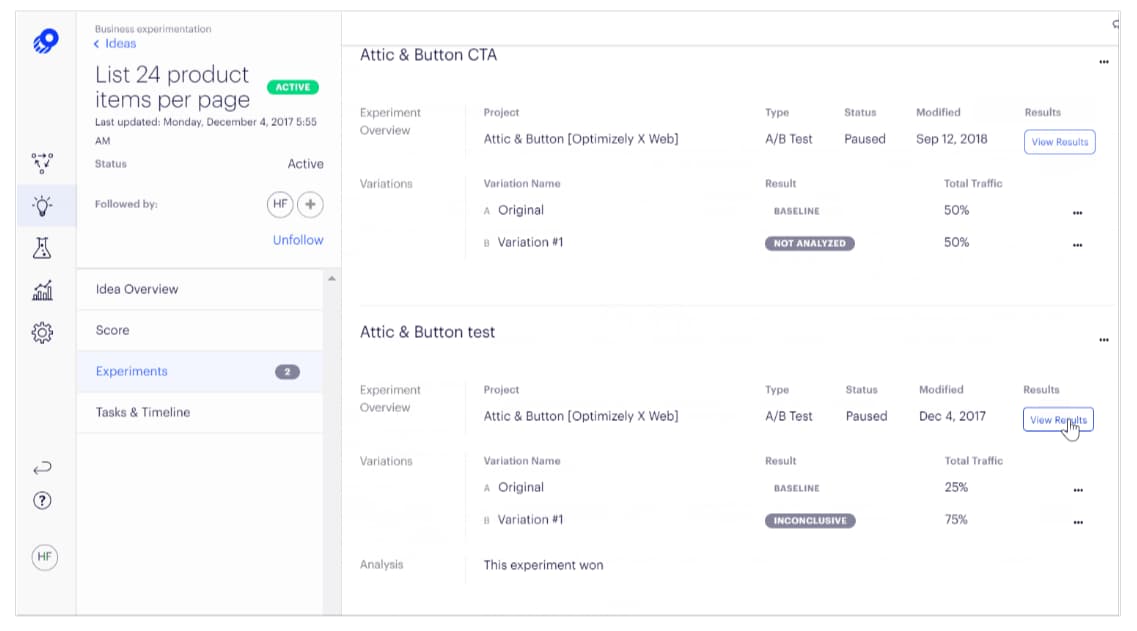Switch to the Idea Overview tab

tap(139, 289)
